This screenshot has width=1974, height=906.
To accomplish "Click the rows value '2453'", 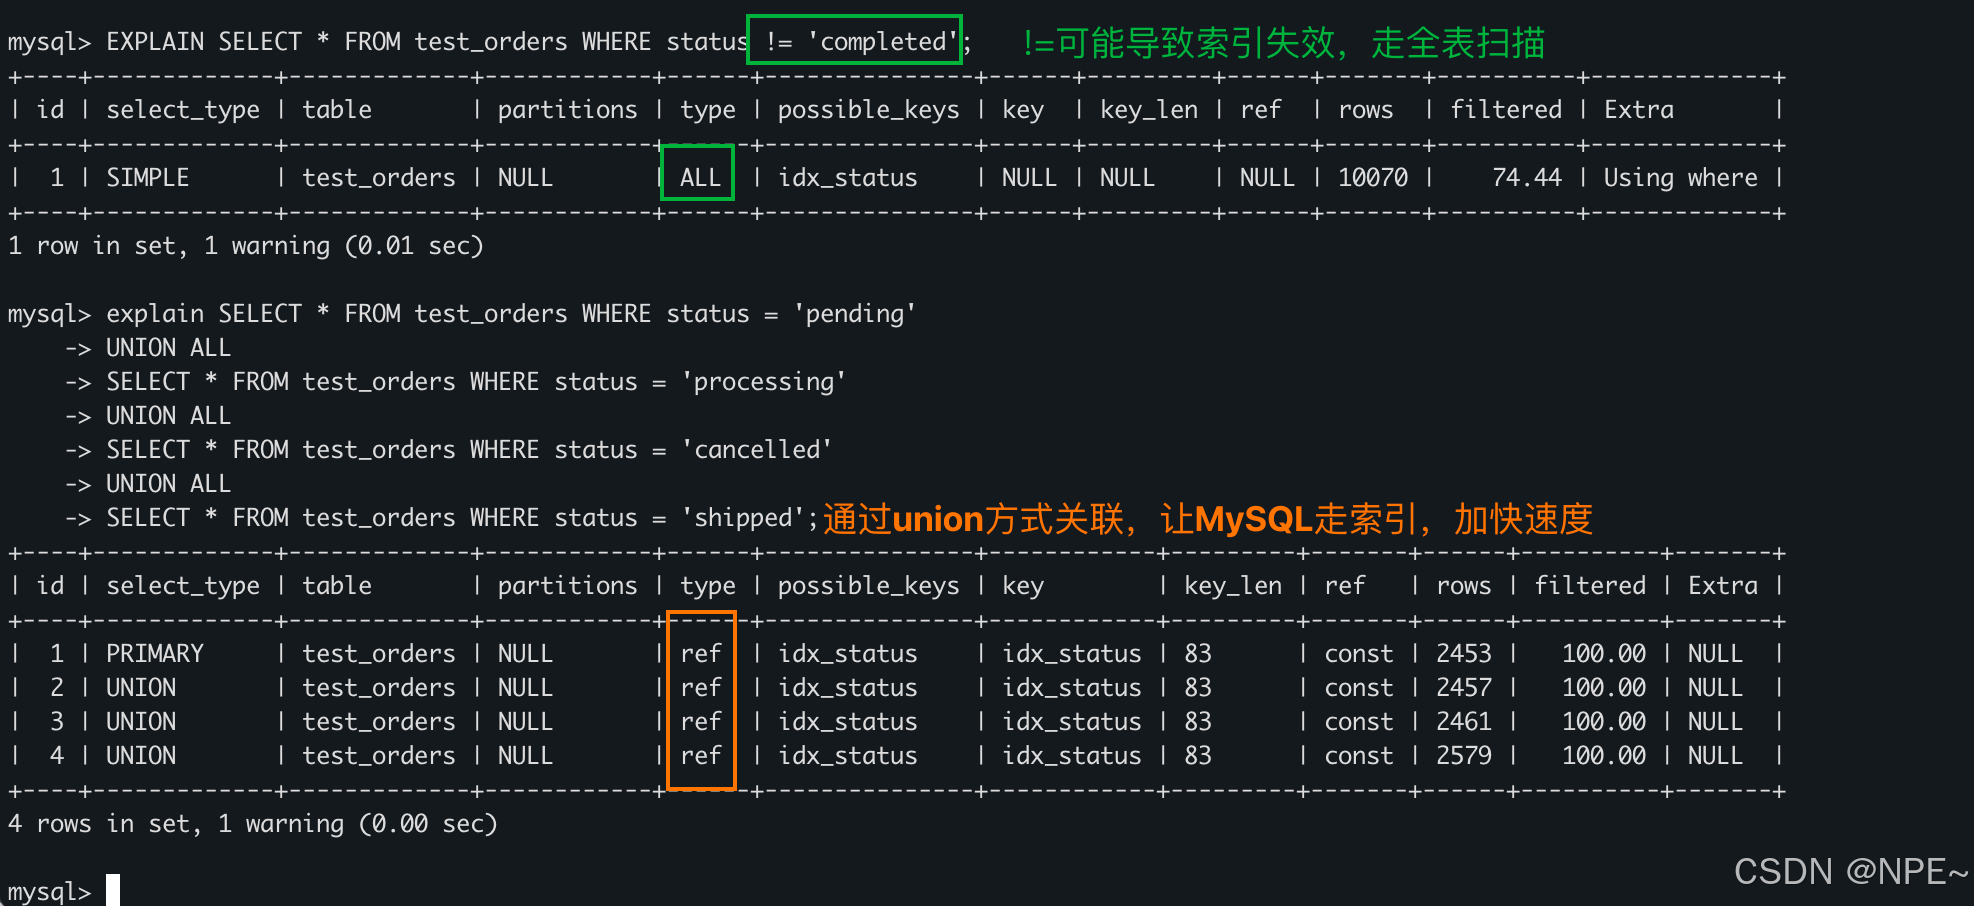I will coord(1464,654).
